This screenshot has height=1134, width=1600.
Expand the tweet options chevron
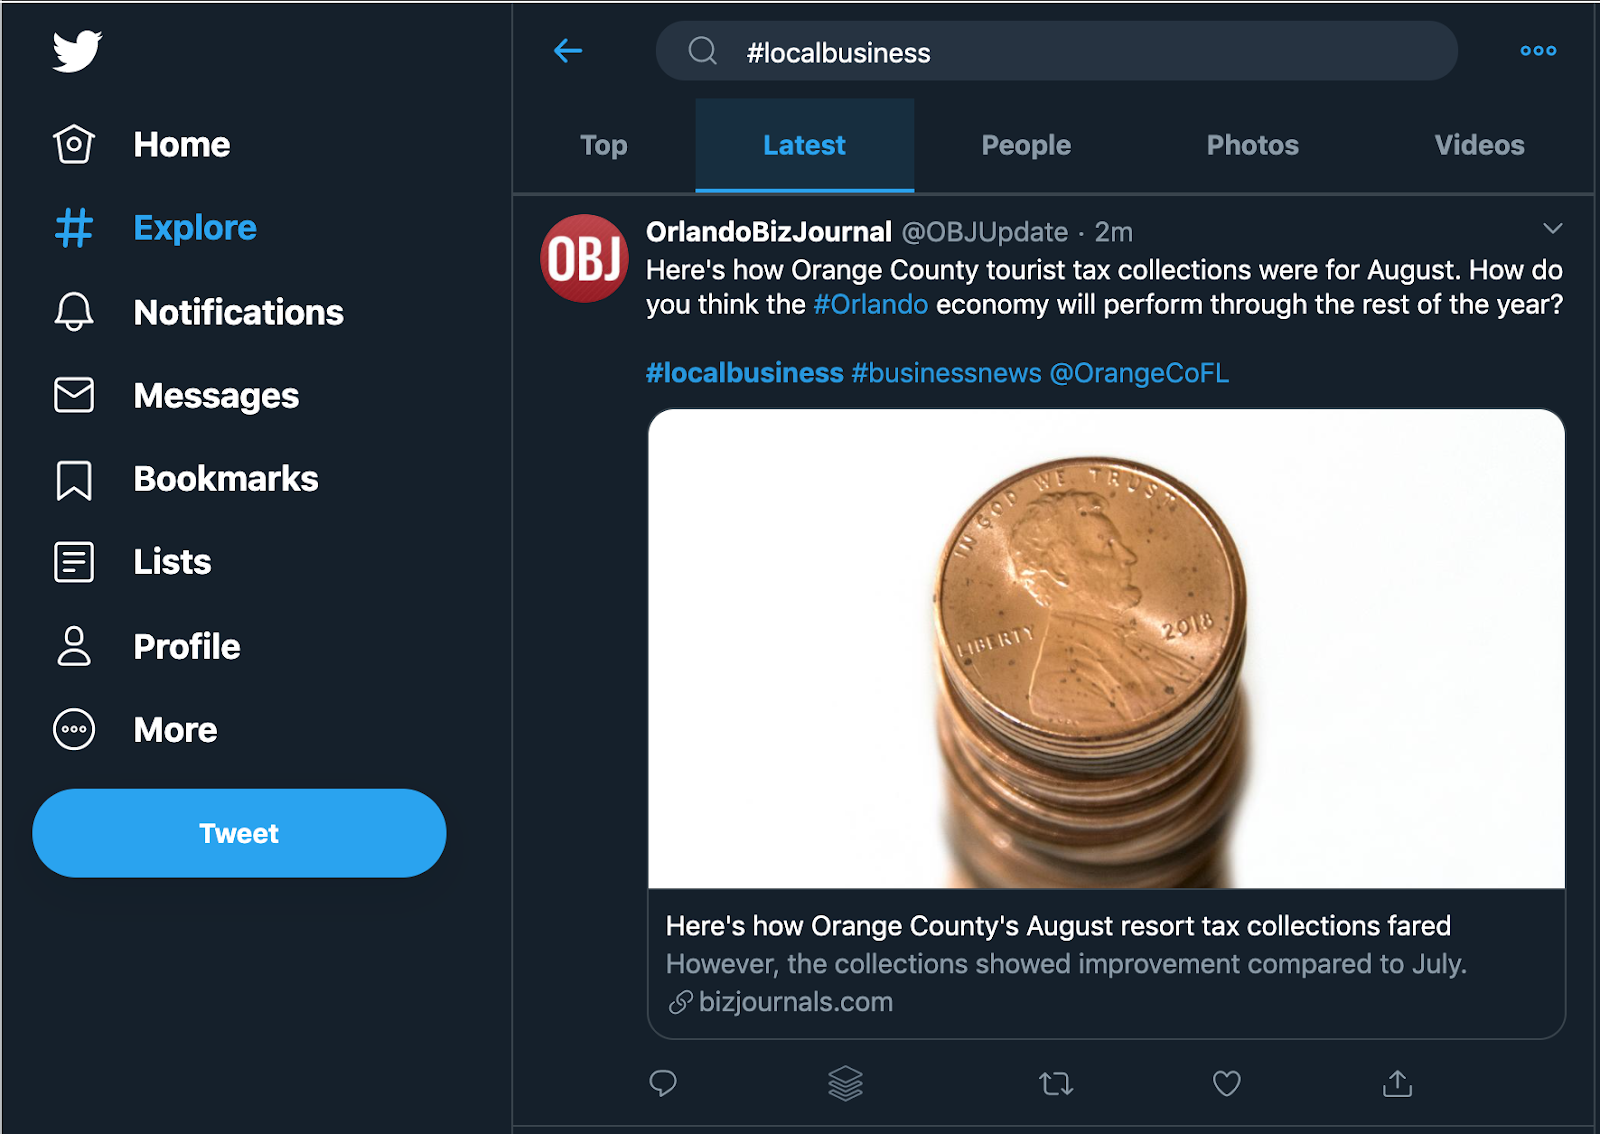[x=1552, y=229]
